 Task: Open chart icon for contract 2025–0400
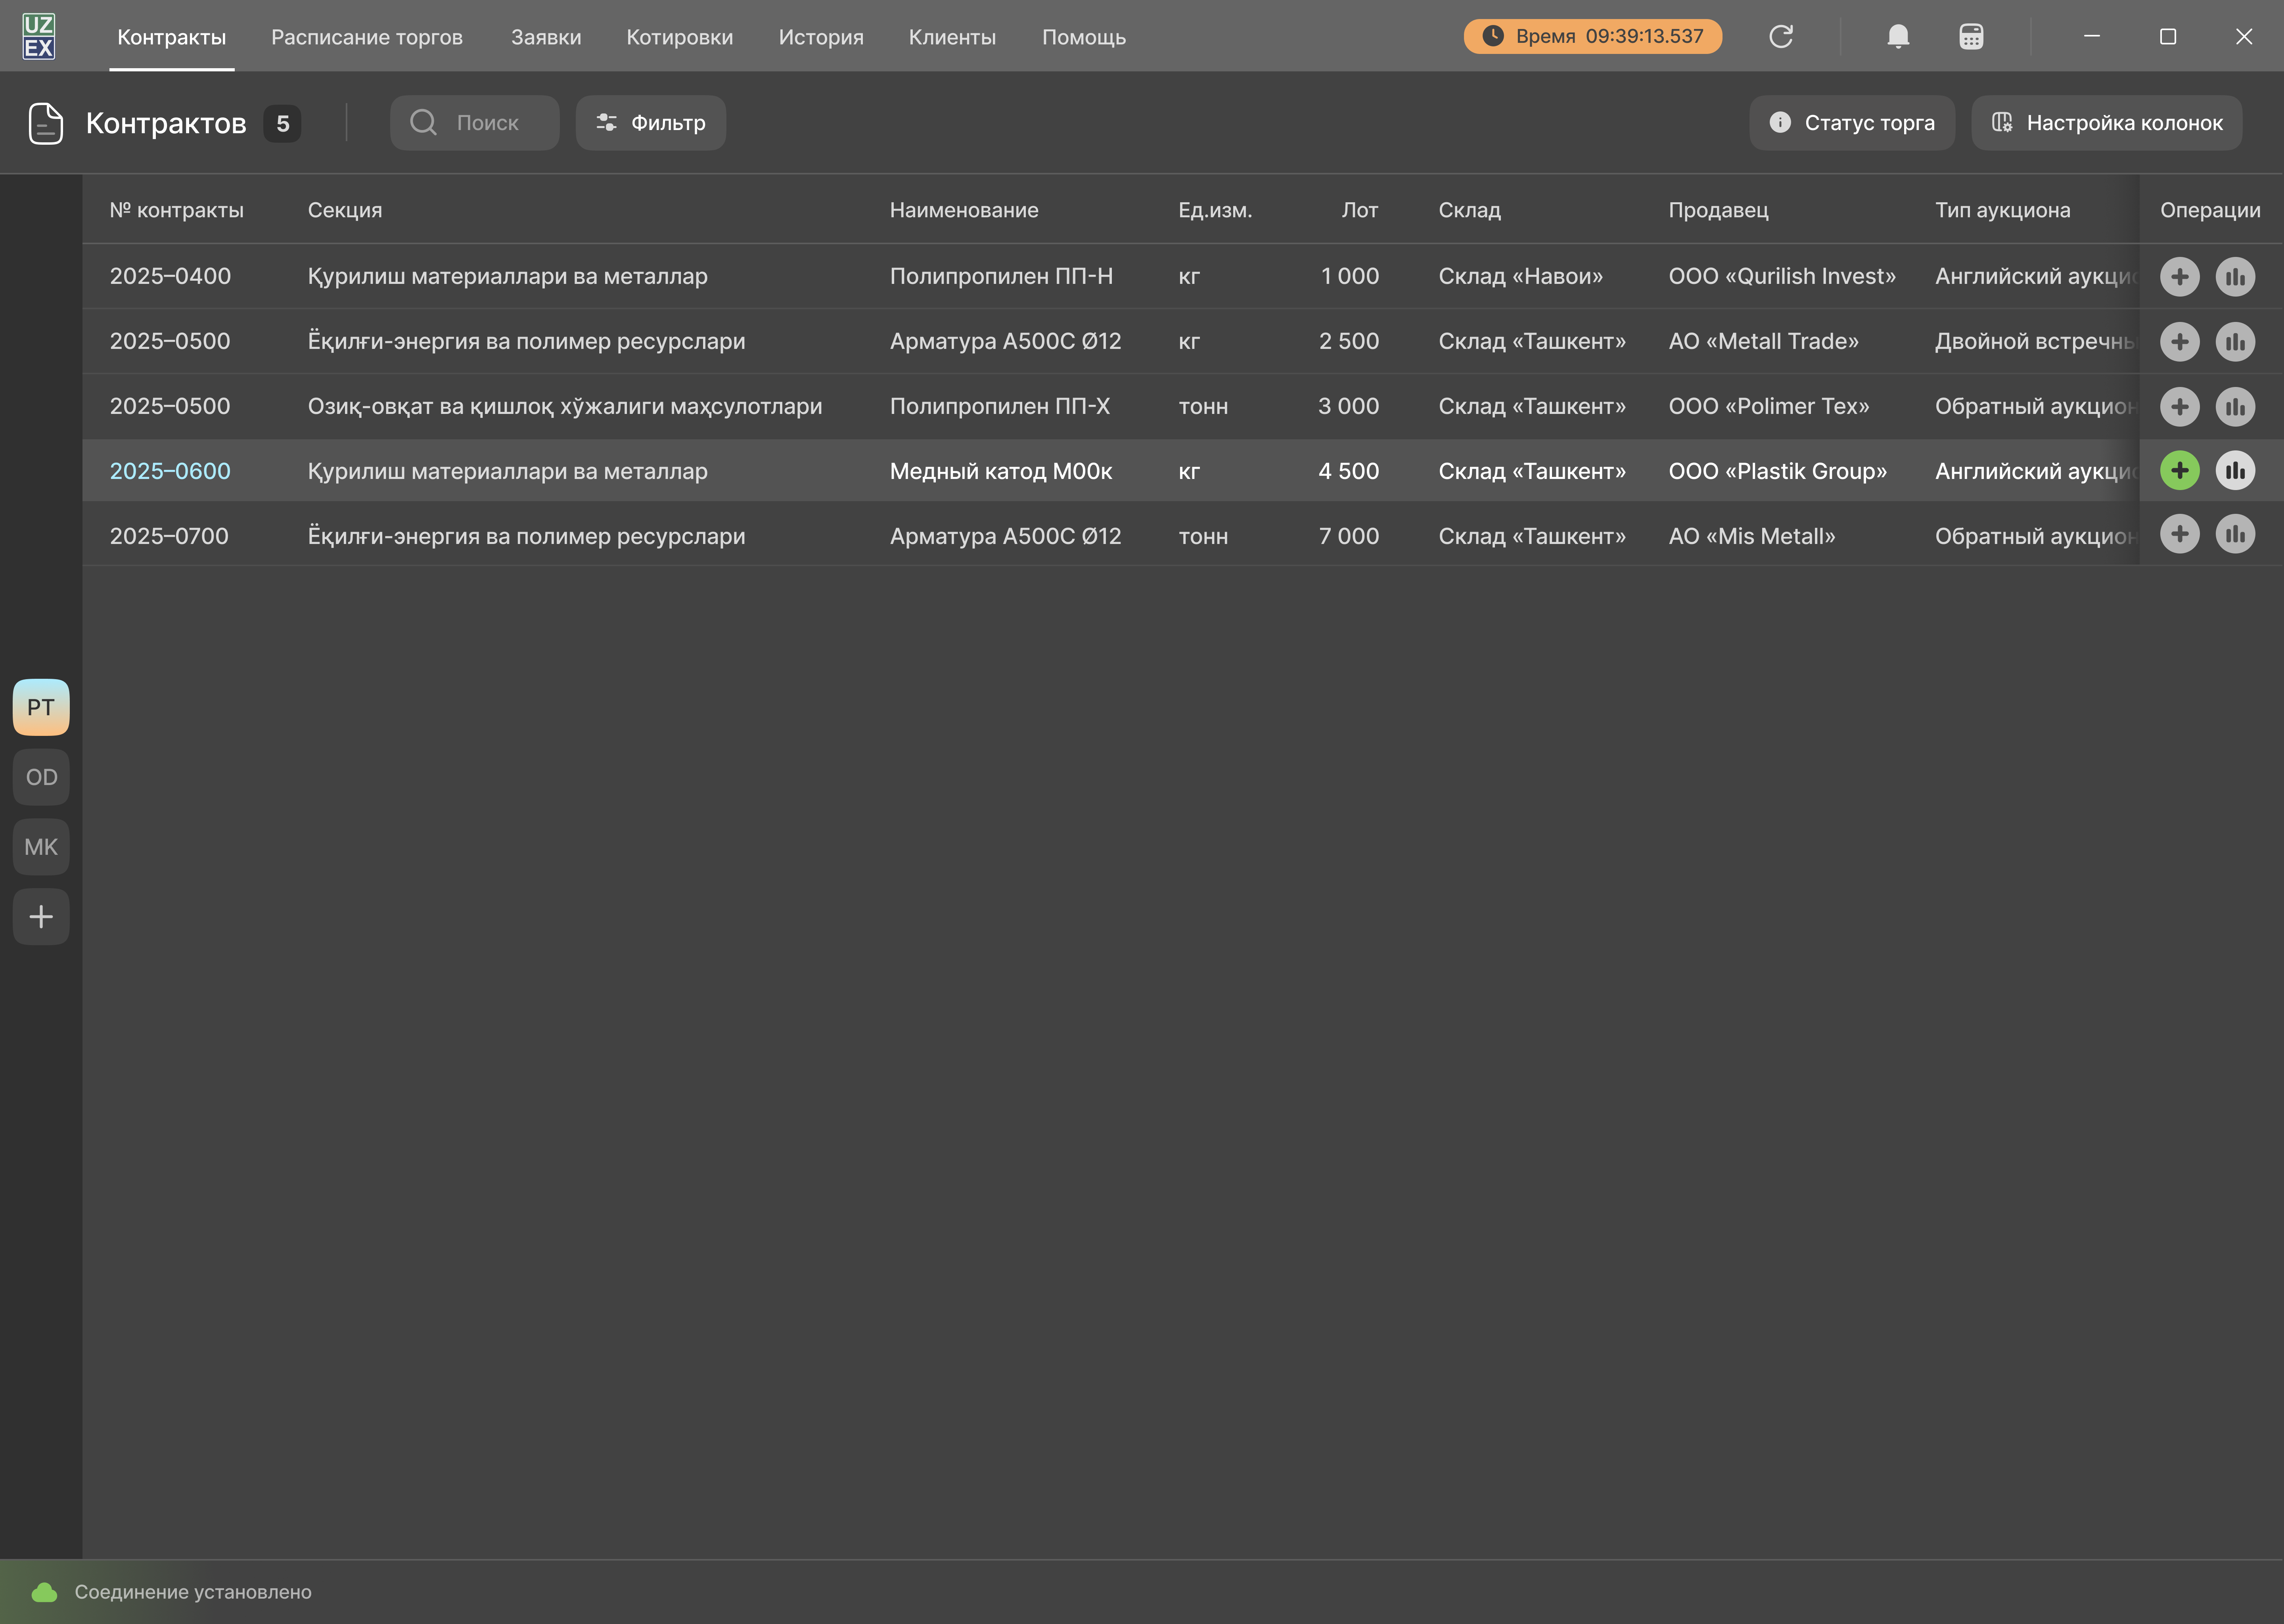tap(2235, 276)
